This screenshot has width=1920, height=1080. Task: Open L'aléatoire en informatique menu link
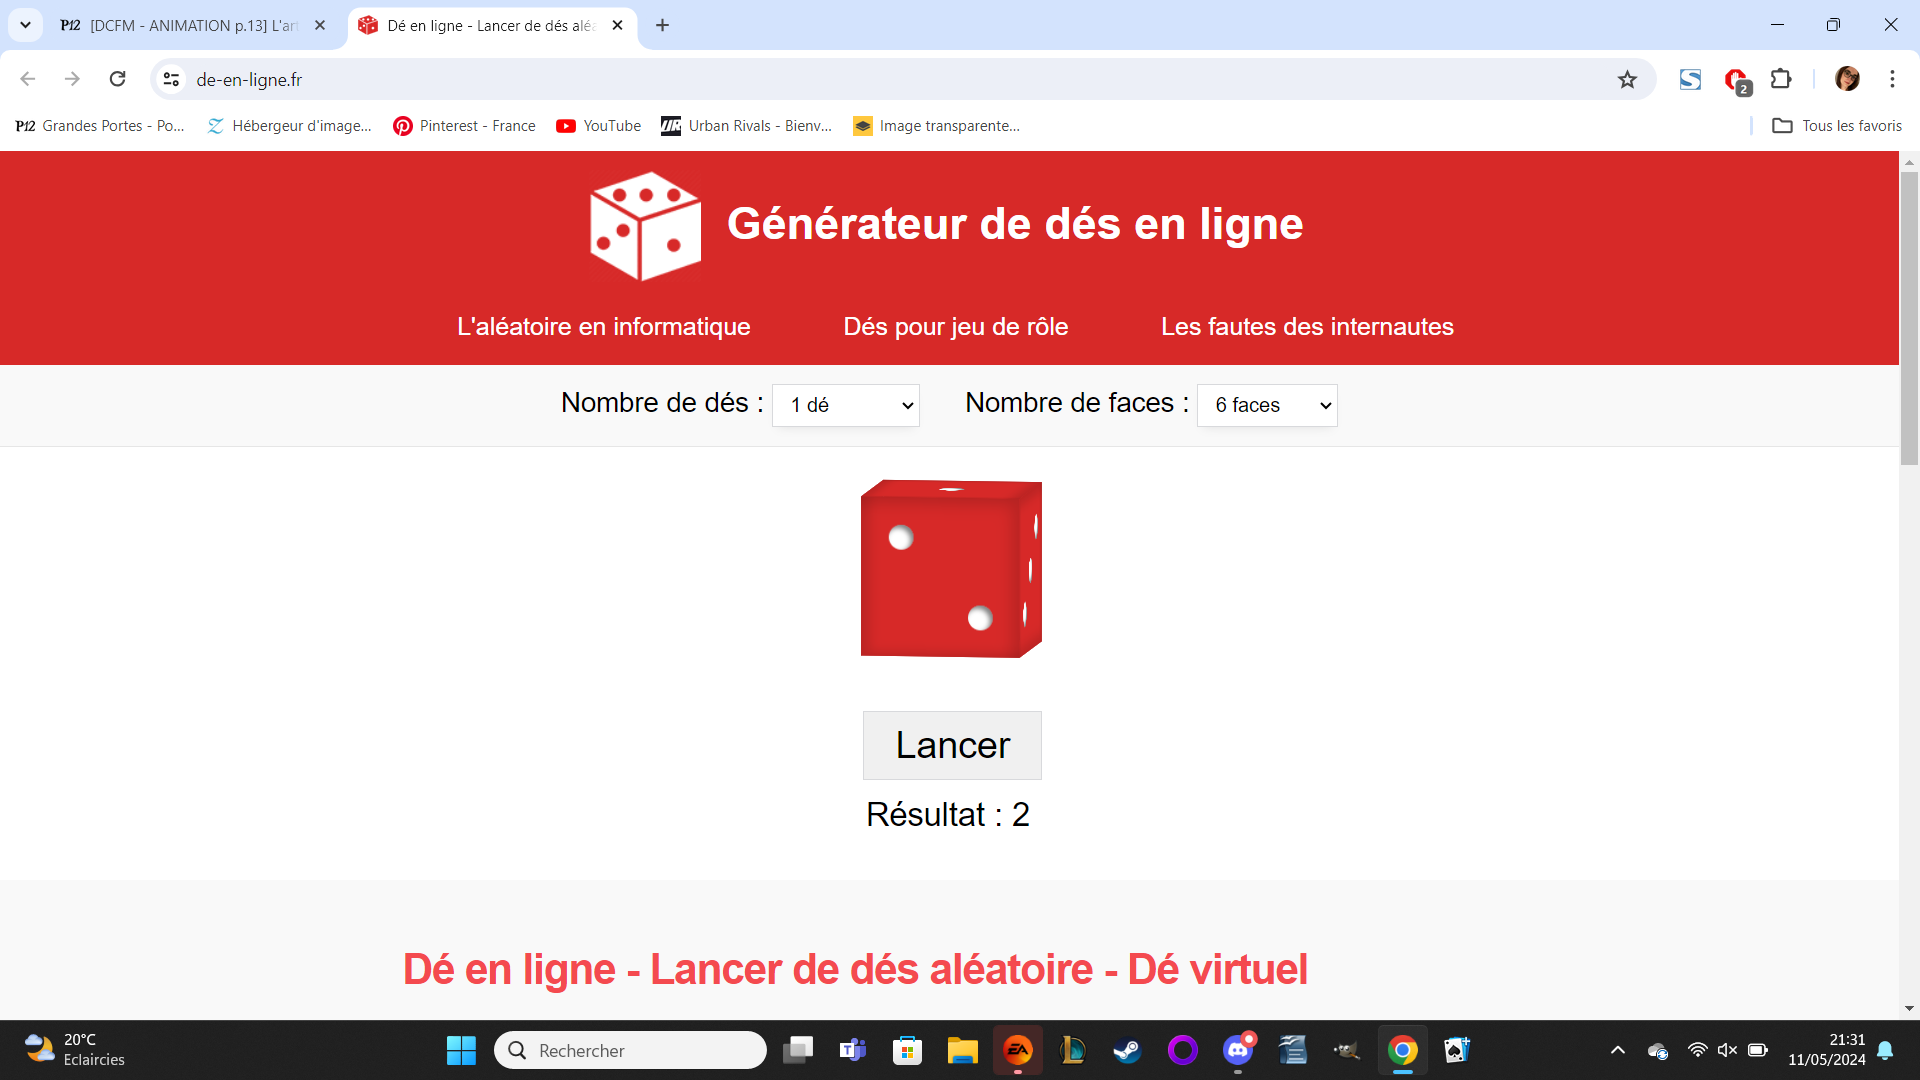pyautogui.click(x=603, y=327)
